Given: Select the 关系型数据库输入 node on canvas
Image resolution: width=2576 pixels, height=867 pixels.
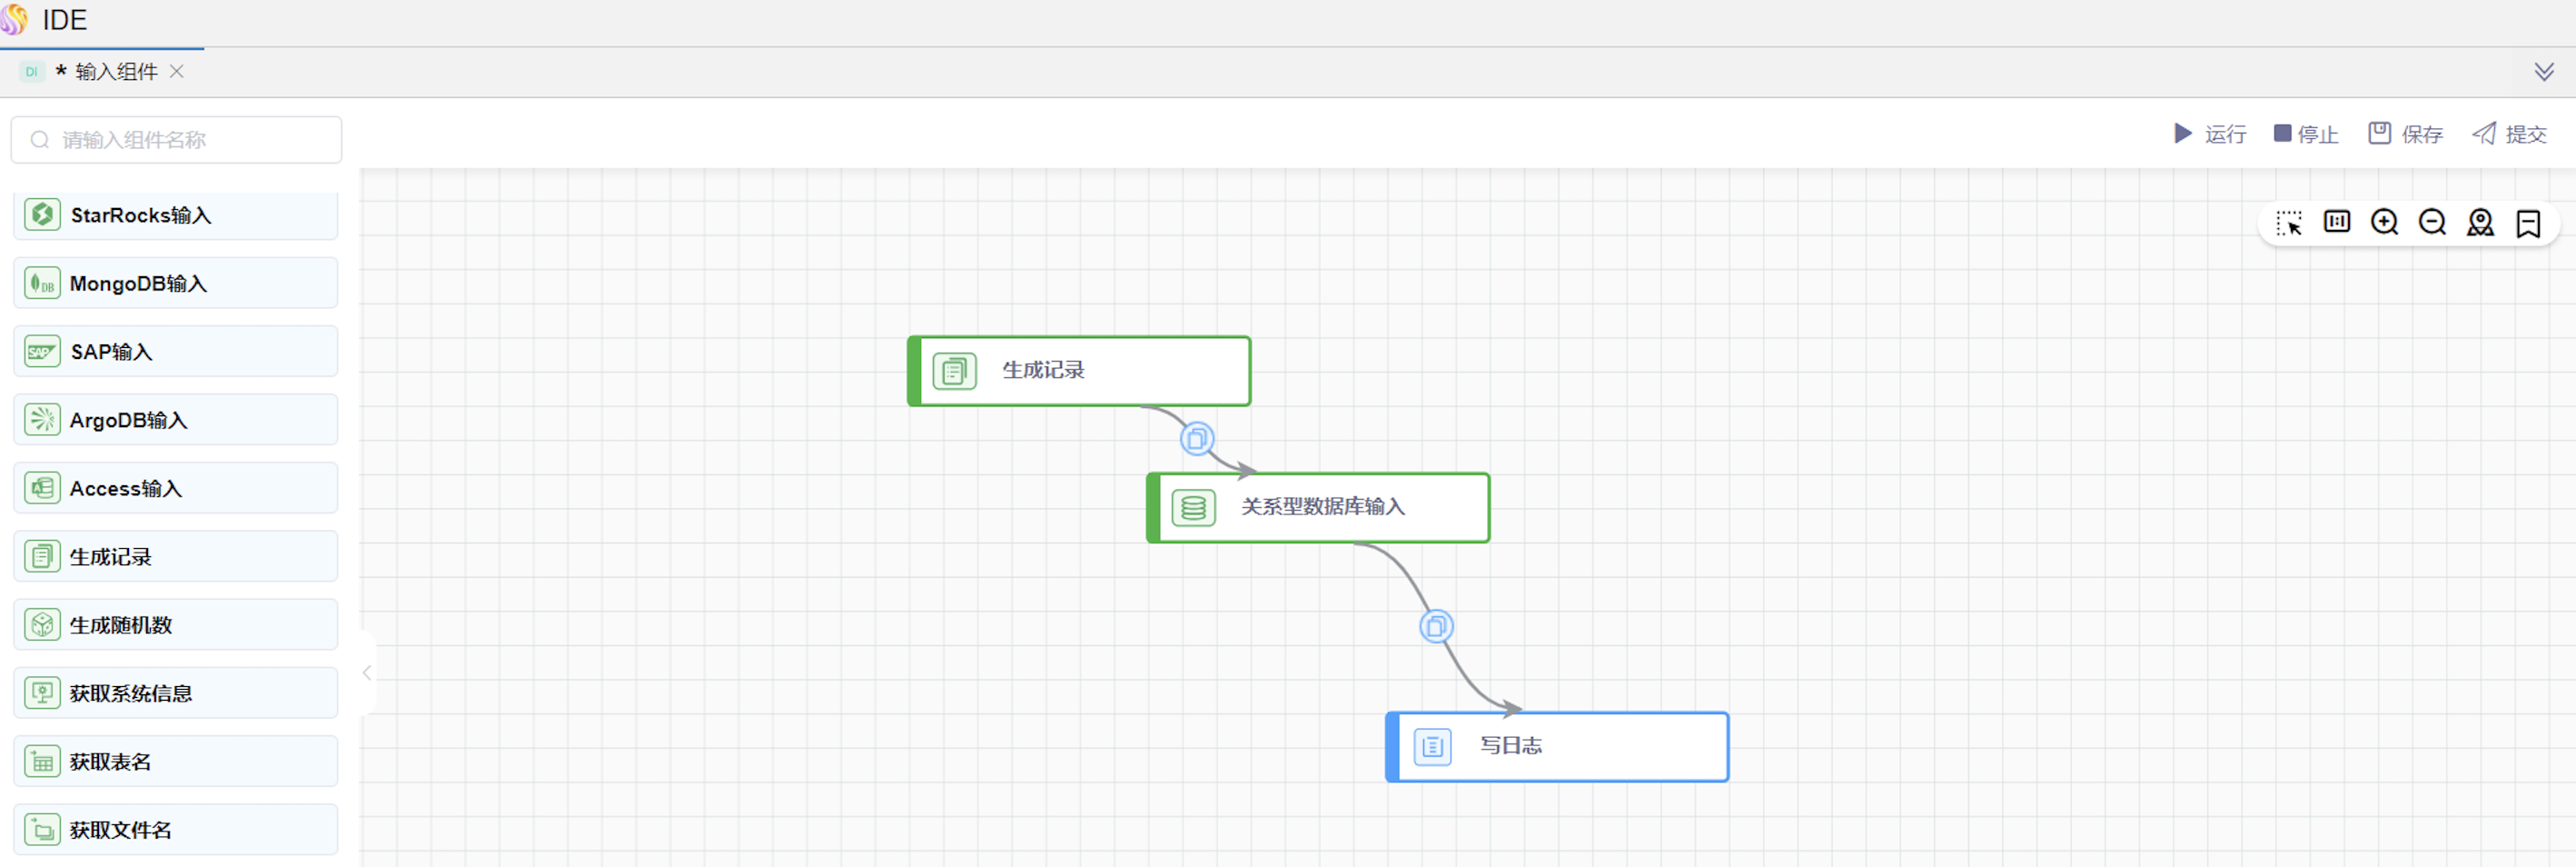Looking at the screenshot, I should click(x=1320, y=507).
